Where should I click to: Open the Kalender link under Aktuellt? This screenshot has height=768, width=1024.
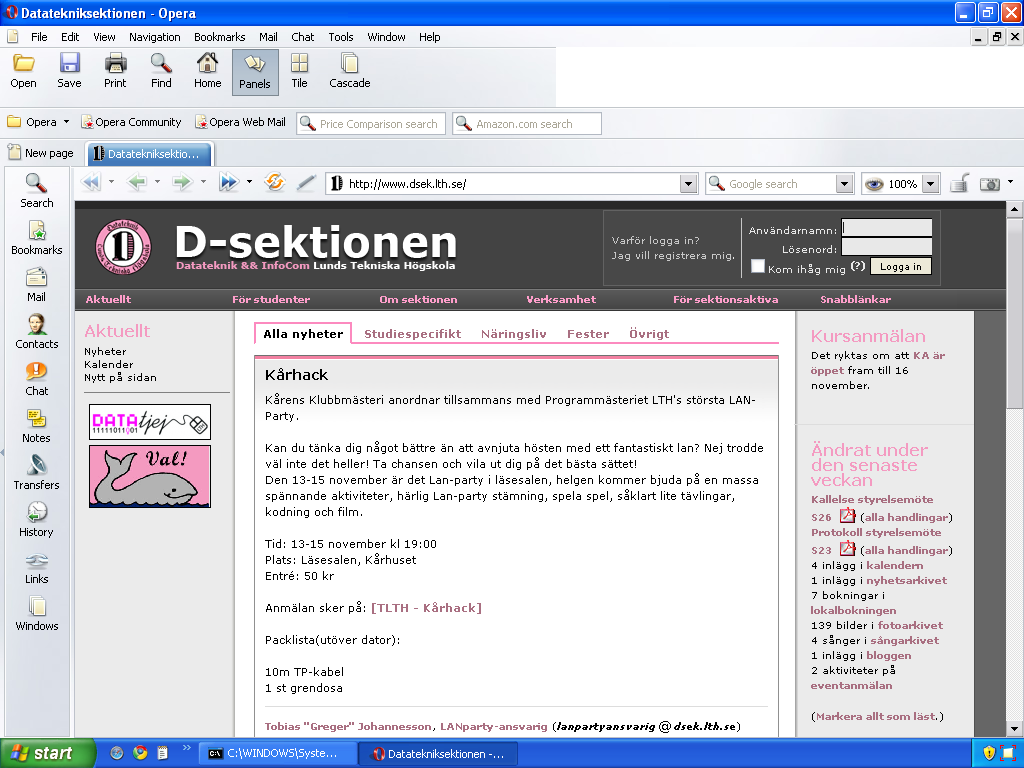[108, 364]
